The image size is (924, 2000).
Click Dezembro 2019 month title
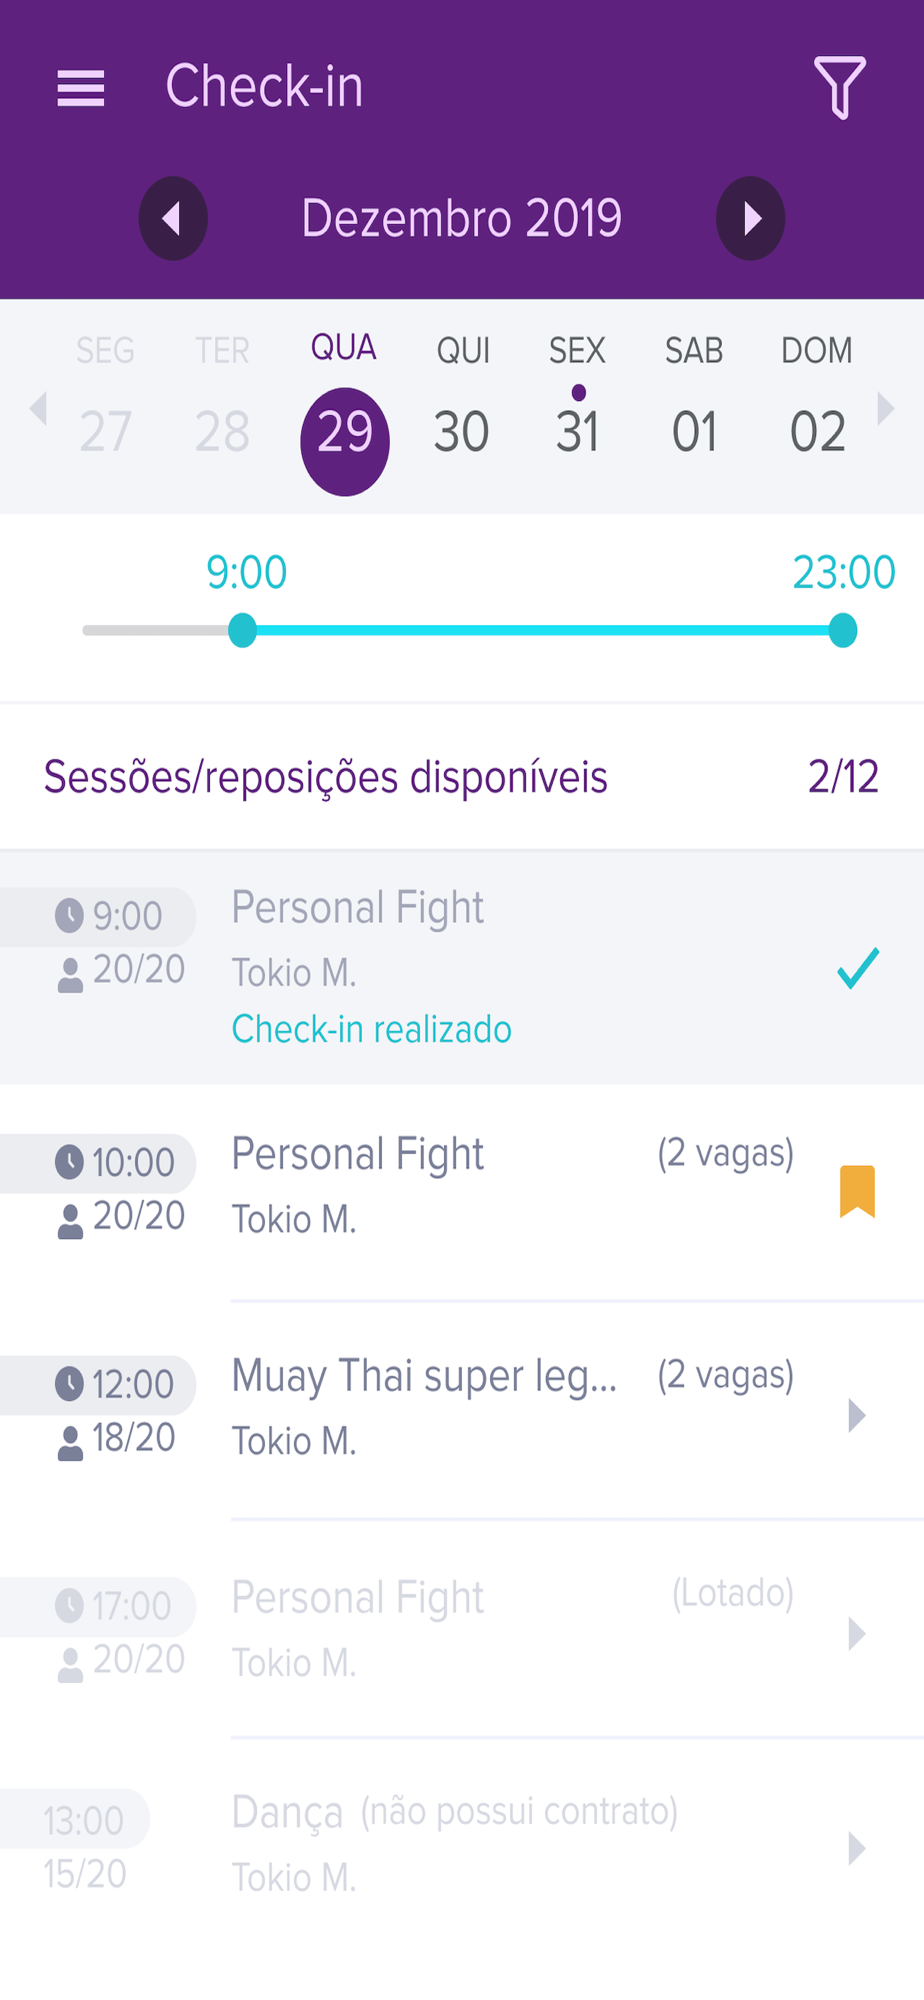(462, 218)
